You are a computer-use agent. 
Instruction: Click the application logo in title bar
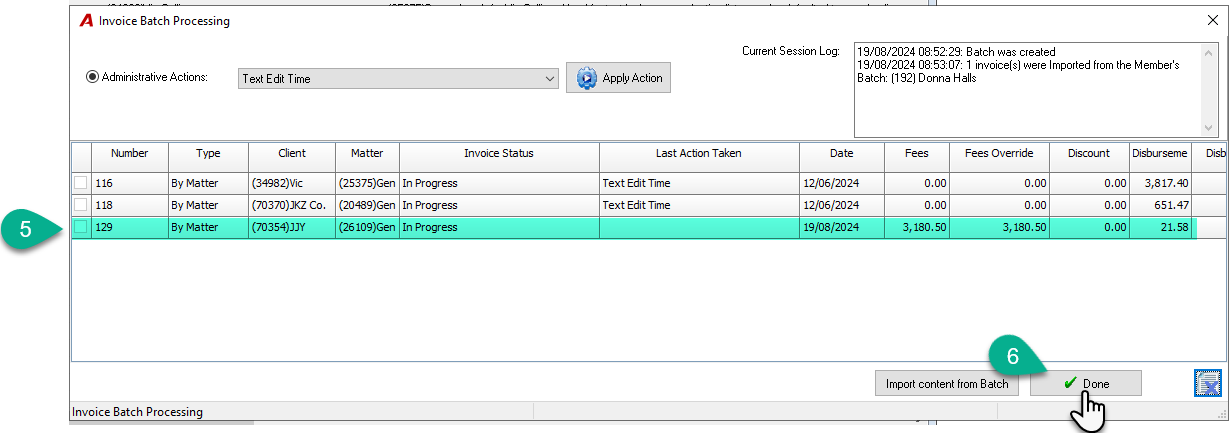(86, 21)
